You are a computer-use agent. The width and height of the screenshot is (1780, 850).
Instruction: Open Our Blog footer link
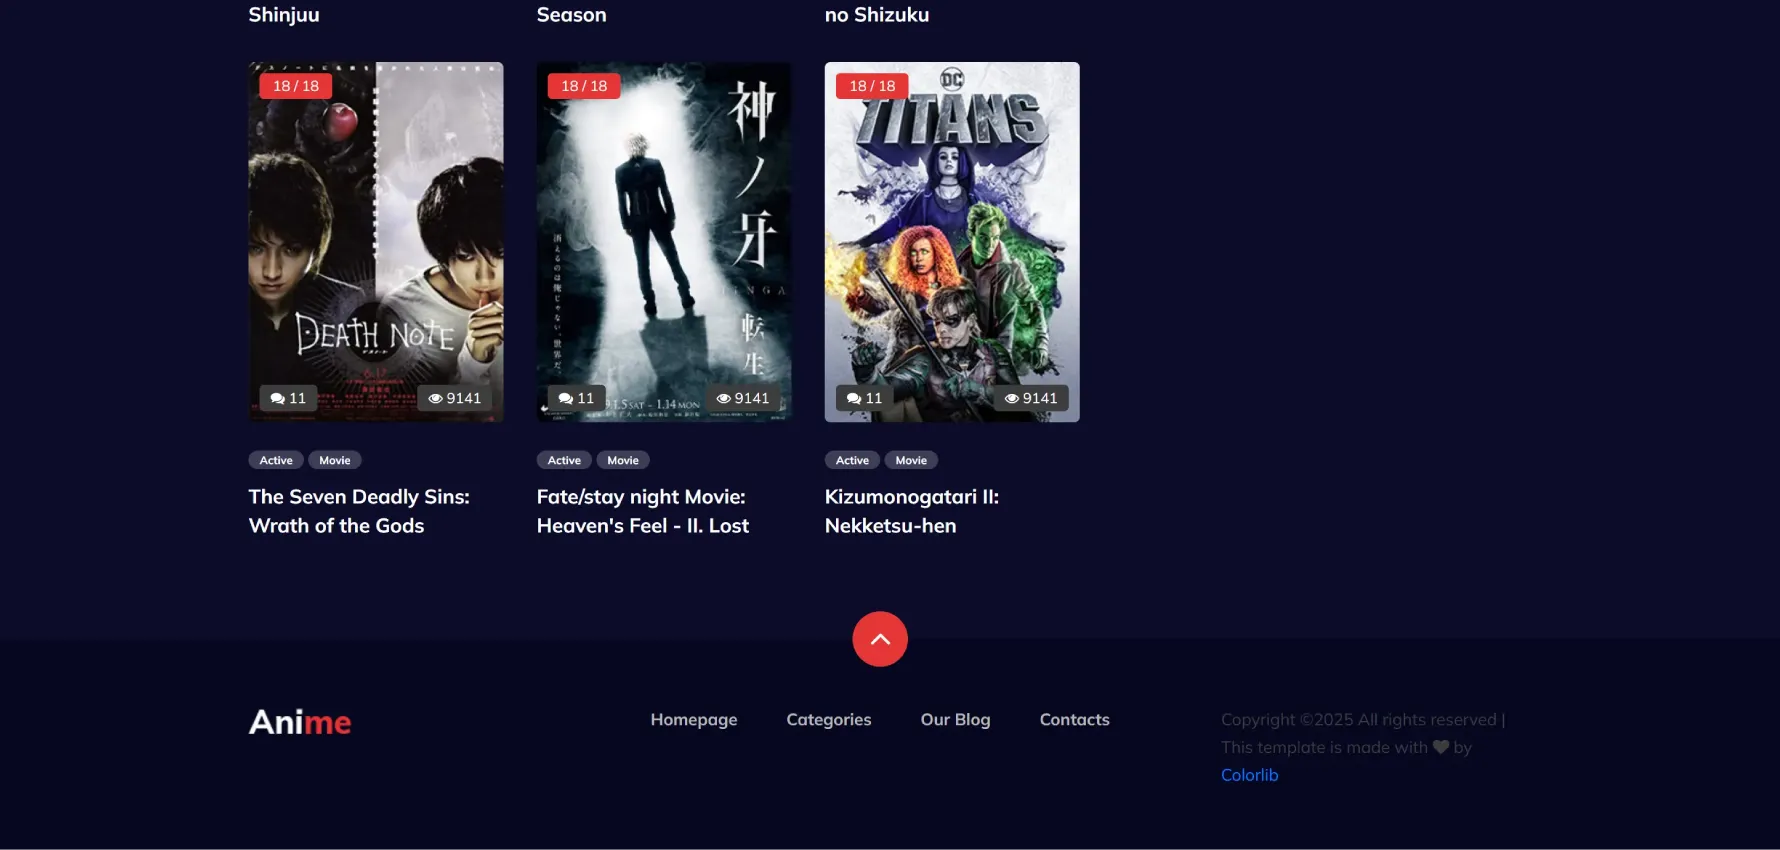pos(956,720)
